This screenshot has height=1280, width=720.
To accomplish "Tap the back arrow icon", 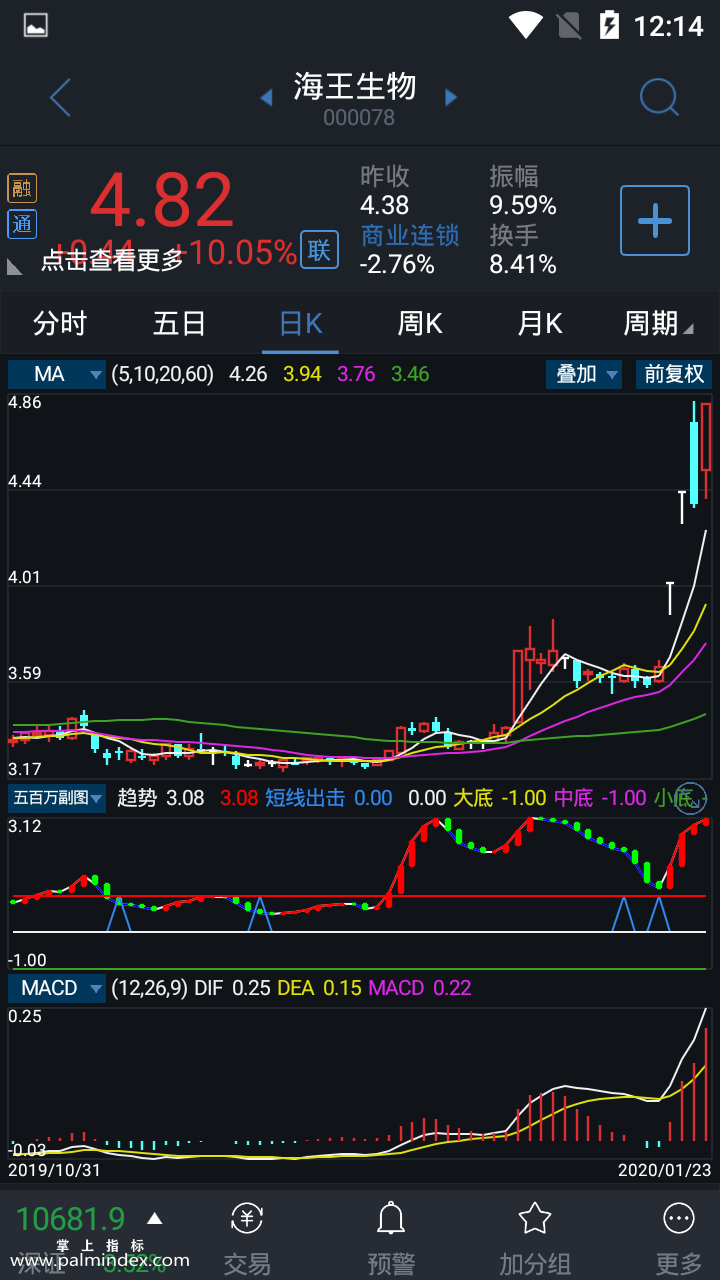I will pos(60,98).
